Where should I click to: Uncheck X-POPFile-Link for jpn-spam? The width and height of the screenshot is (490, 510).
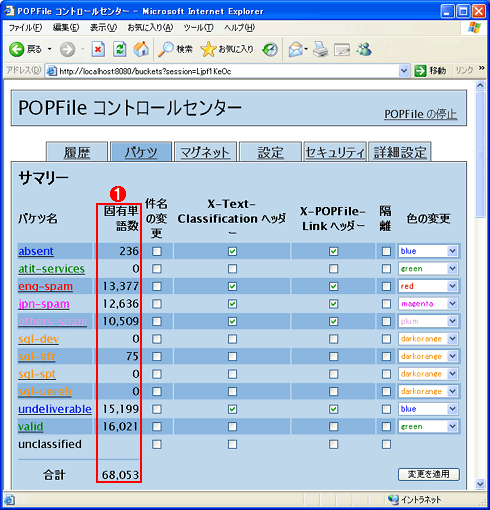[x=333, y=304]
